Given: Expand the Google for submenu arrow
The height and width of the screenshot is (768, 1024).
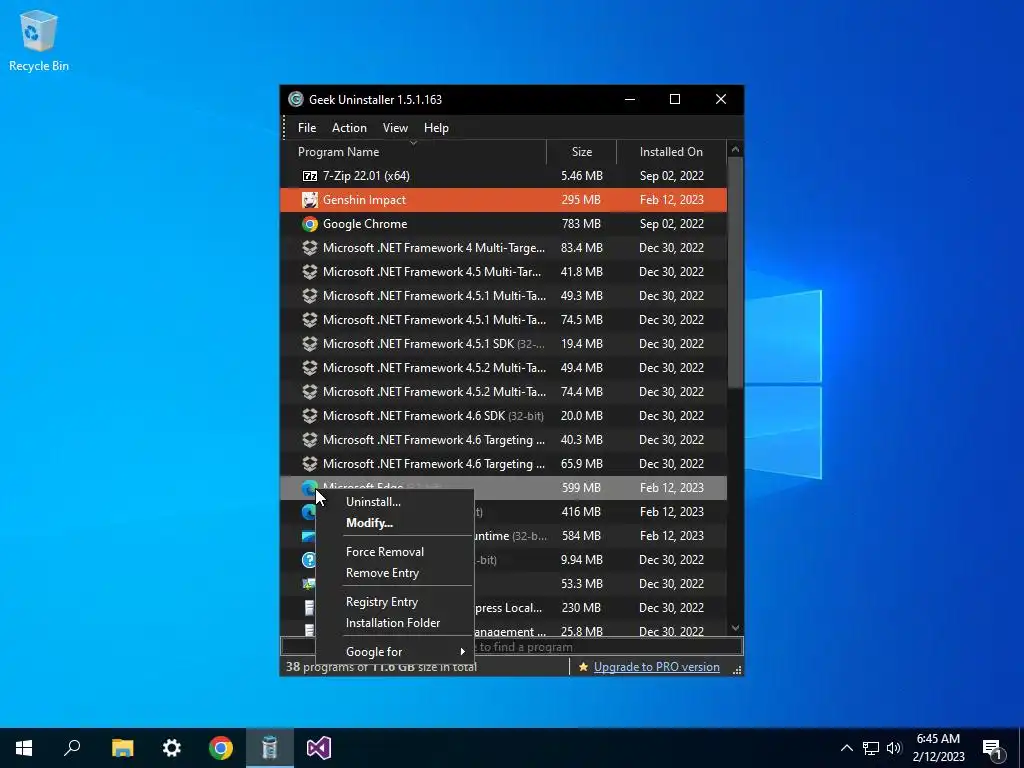Looking at the screenshot, I should [x=462, y=652].
